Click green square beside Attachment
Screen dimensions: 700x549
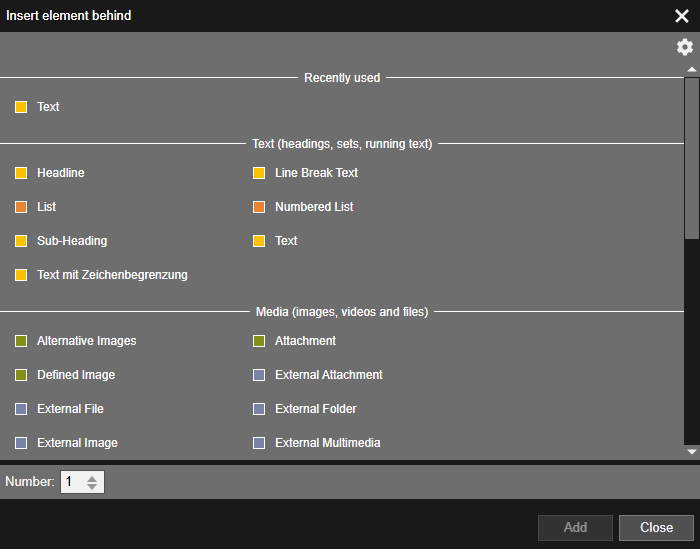pyautogui.click(x=259, y=341)
